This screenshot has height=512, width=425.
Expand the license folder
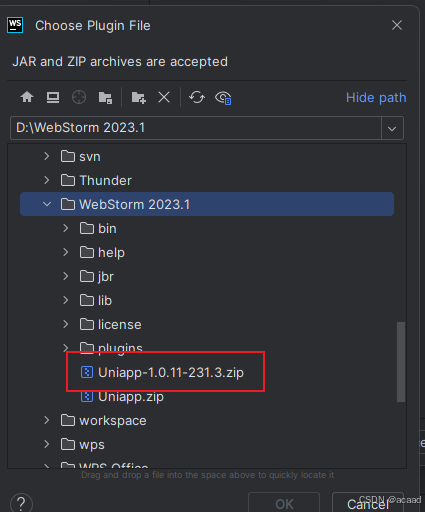click(66, 324)
